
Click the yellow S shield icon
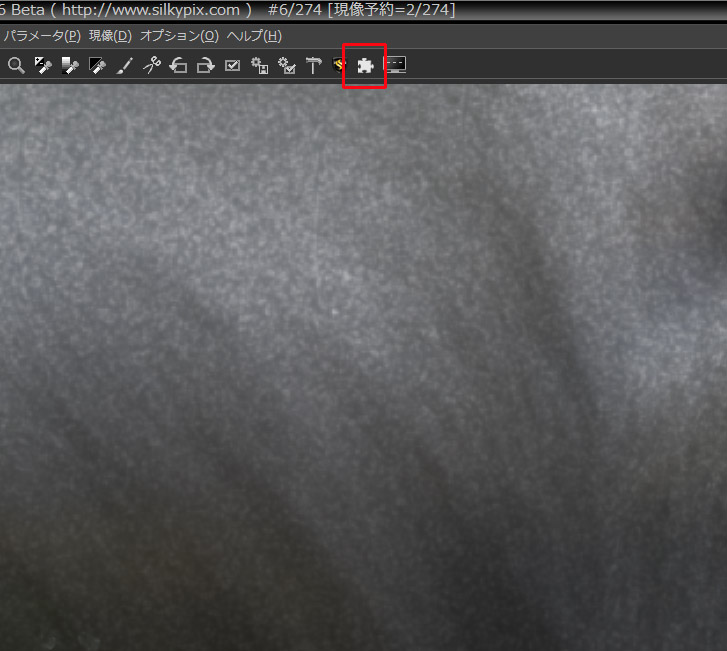click(x=339, y=65)
